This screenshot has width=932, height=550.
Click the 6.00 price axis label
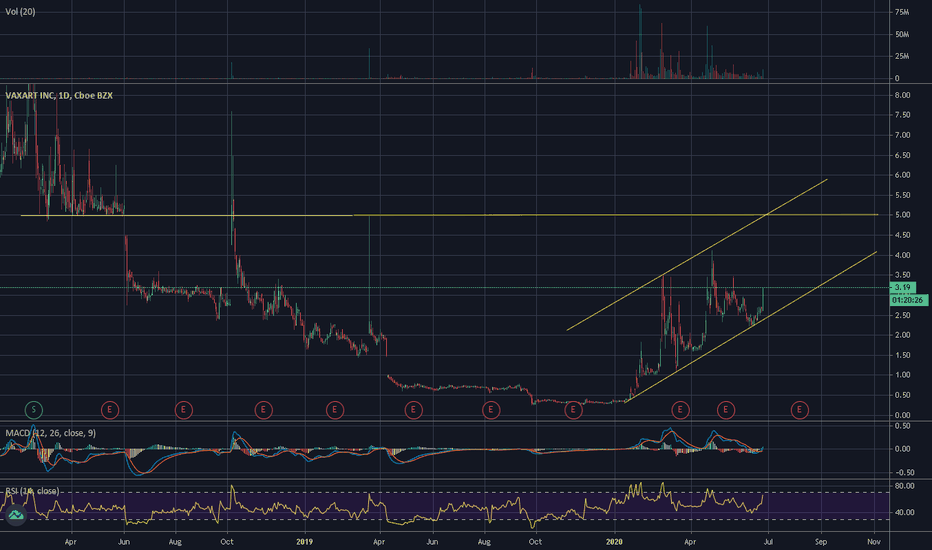[x=902, y=175]
